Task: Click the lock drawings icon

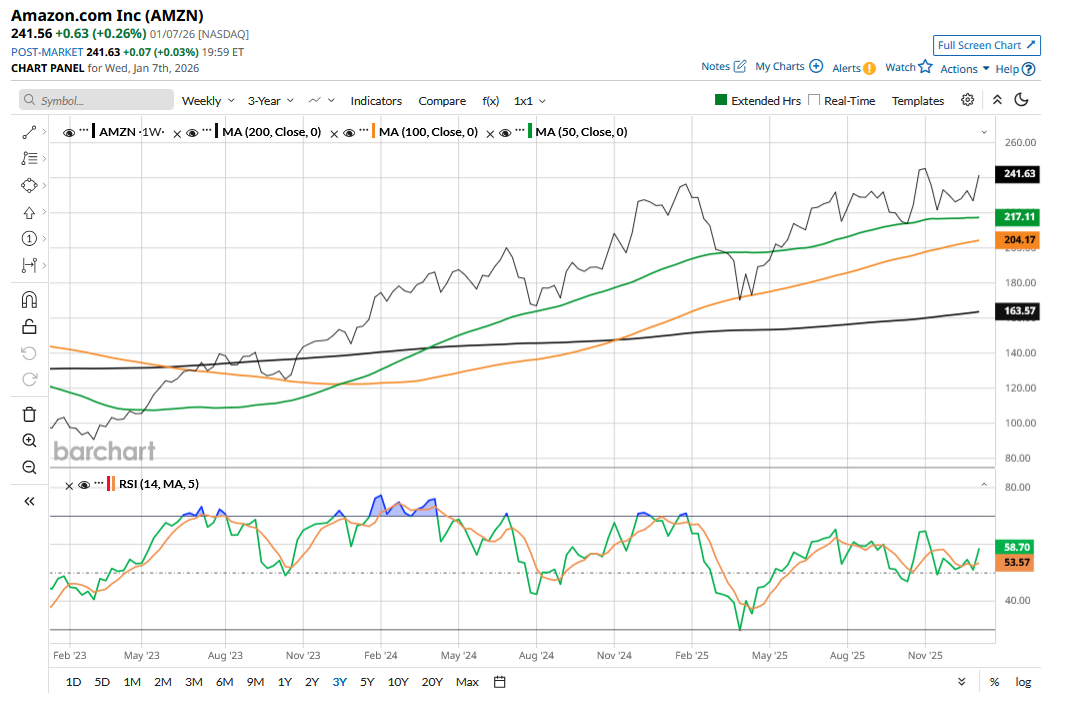Action: coord(29,326)
